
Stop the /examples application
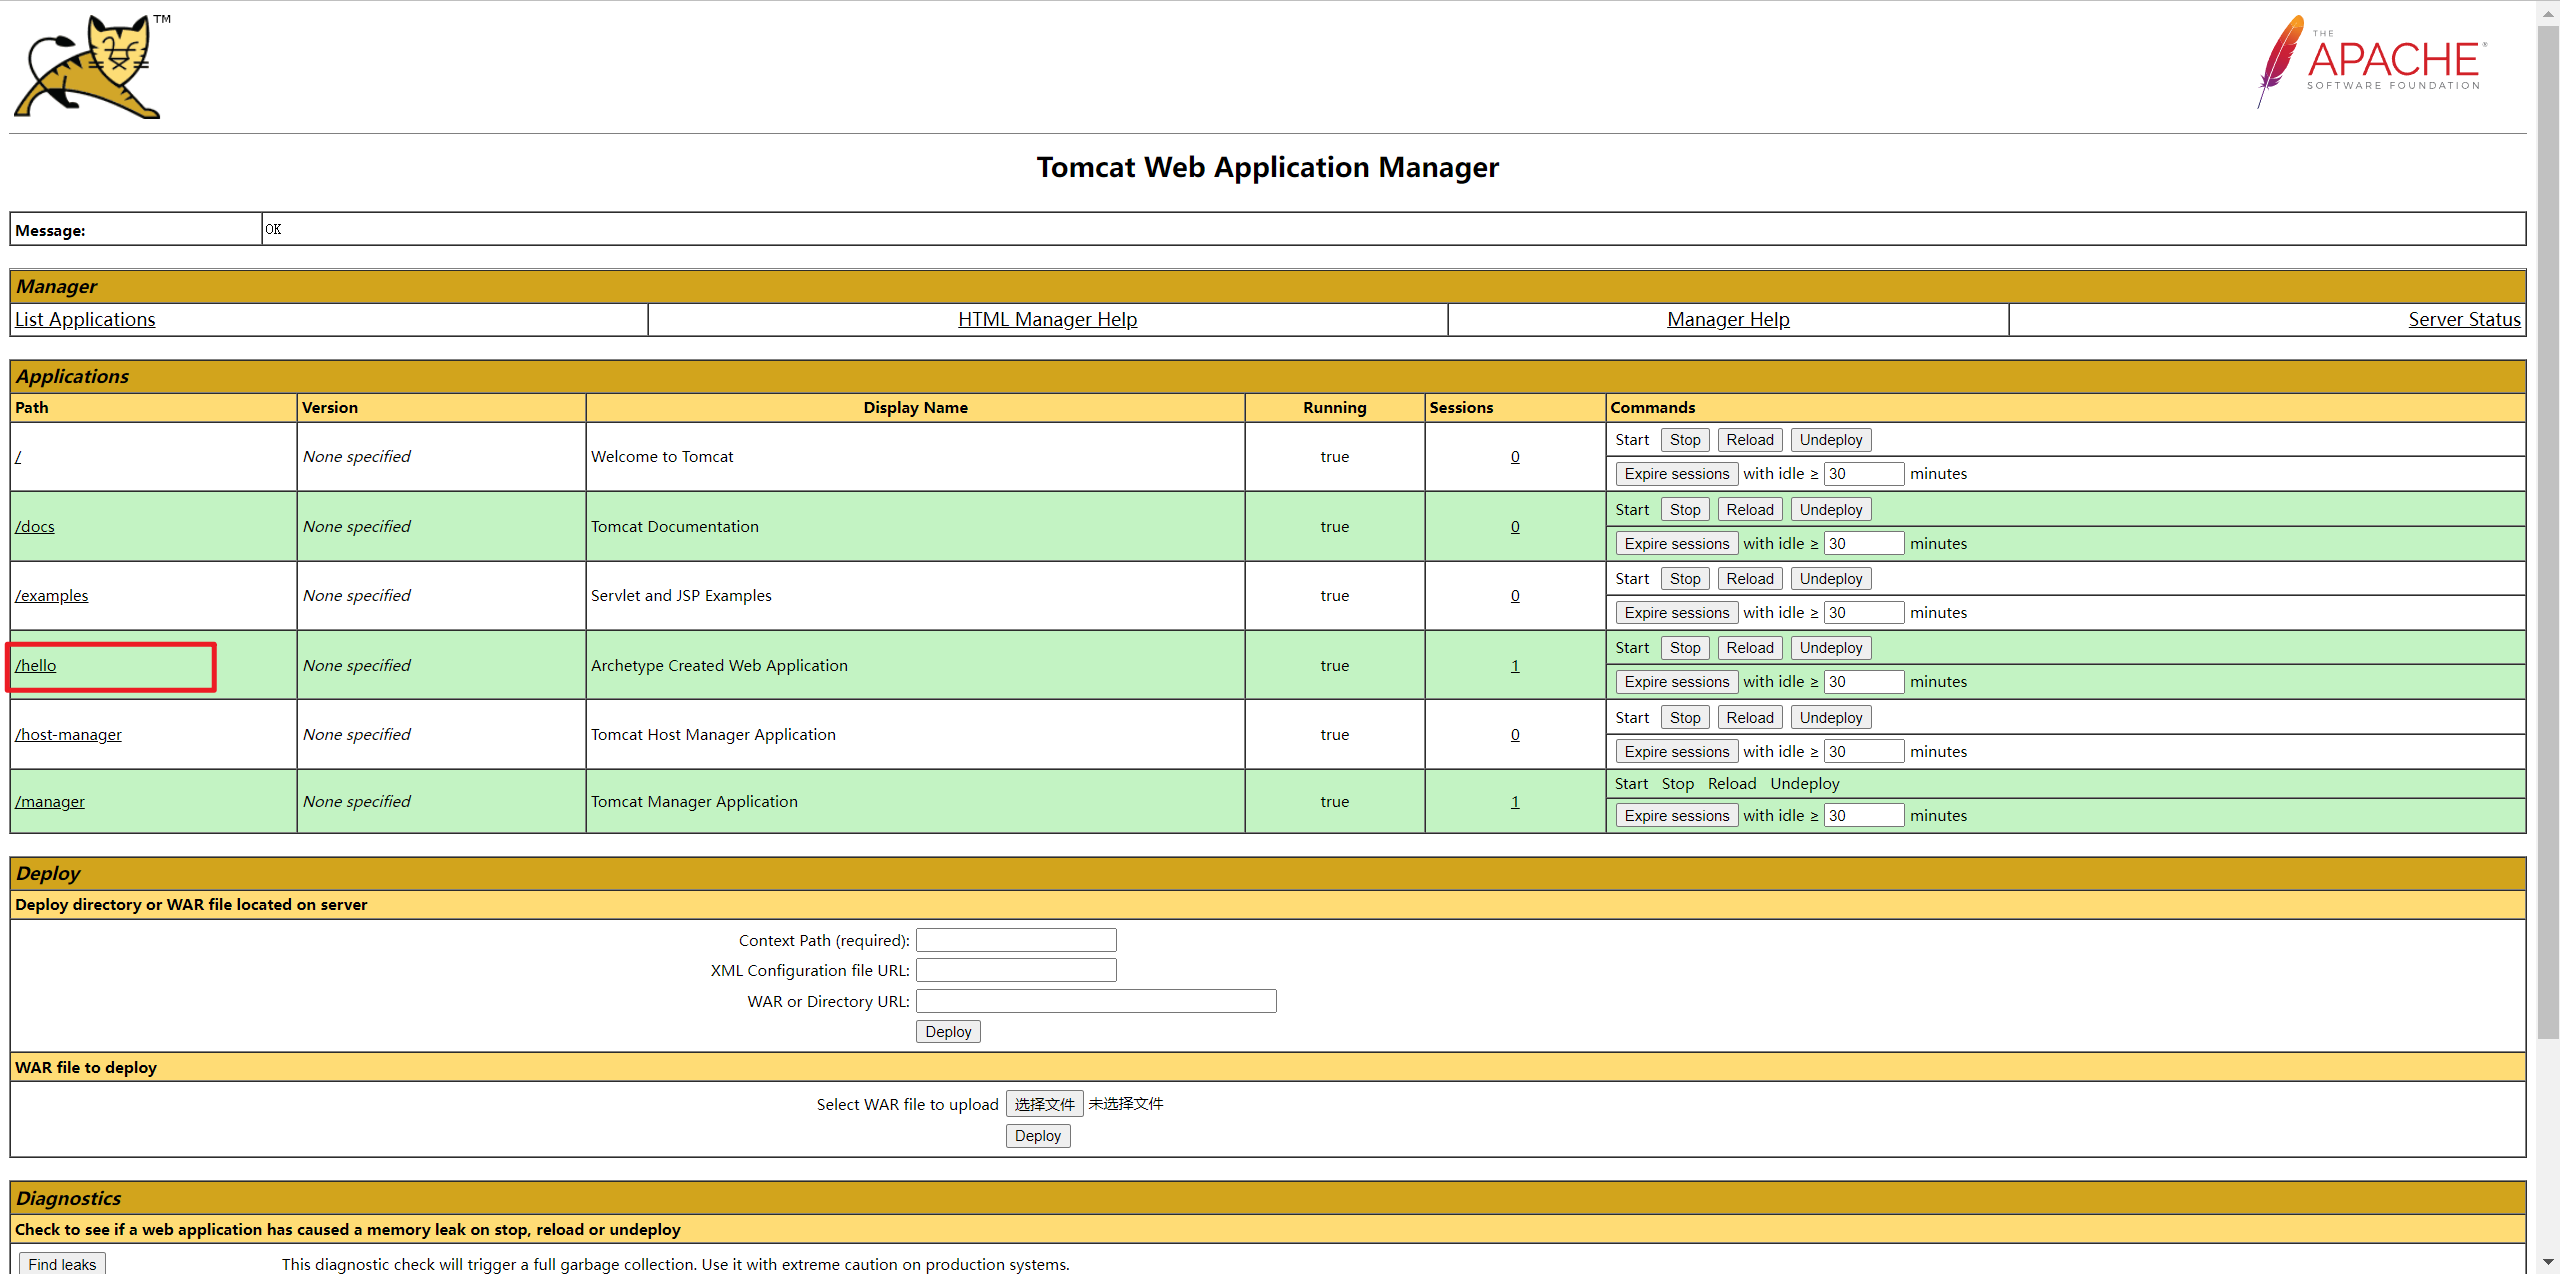1685,579
